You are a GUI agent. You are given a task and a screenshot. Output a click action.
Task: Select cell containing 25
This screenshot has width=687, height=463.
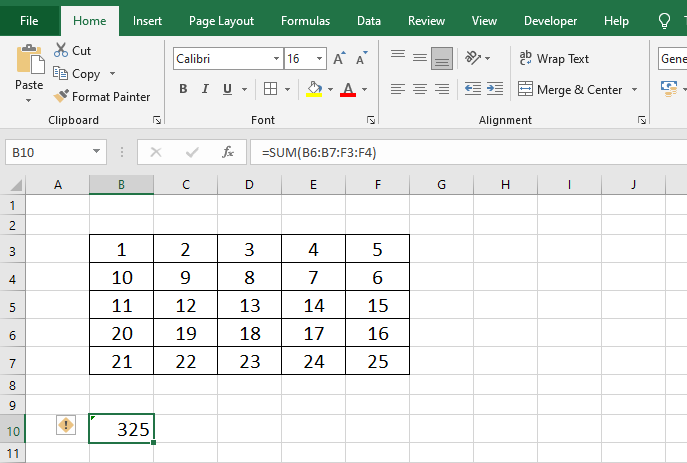377,361
